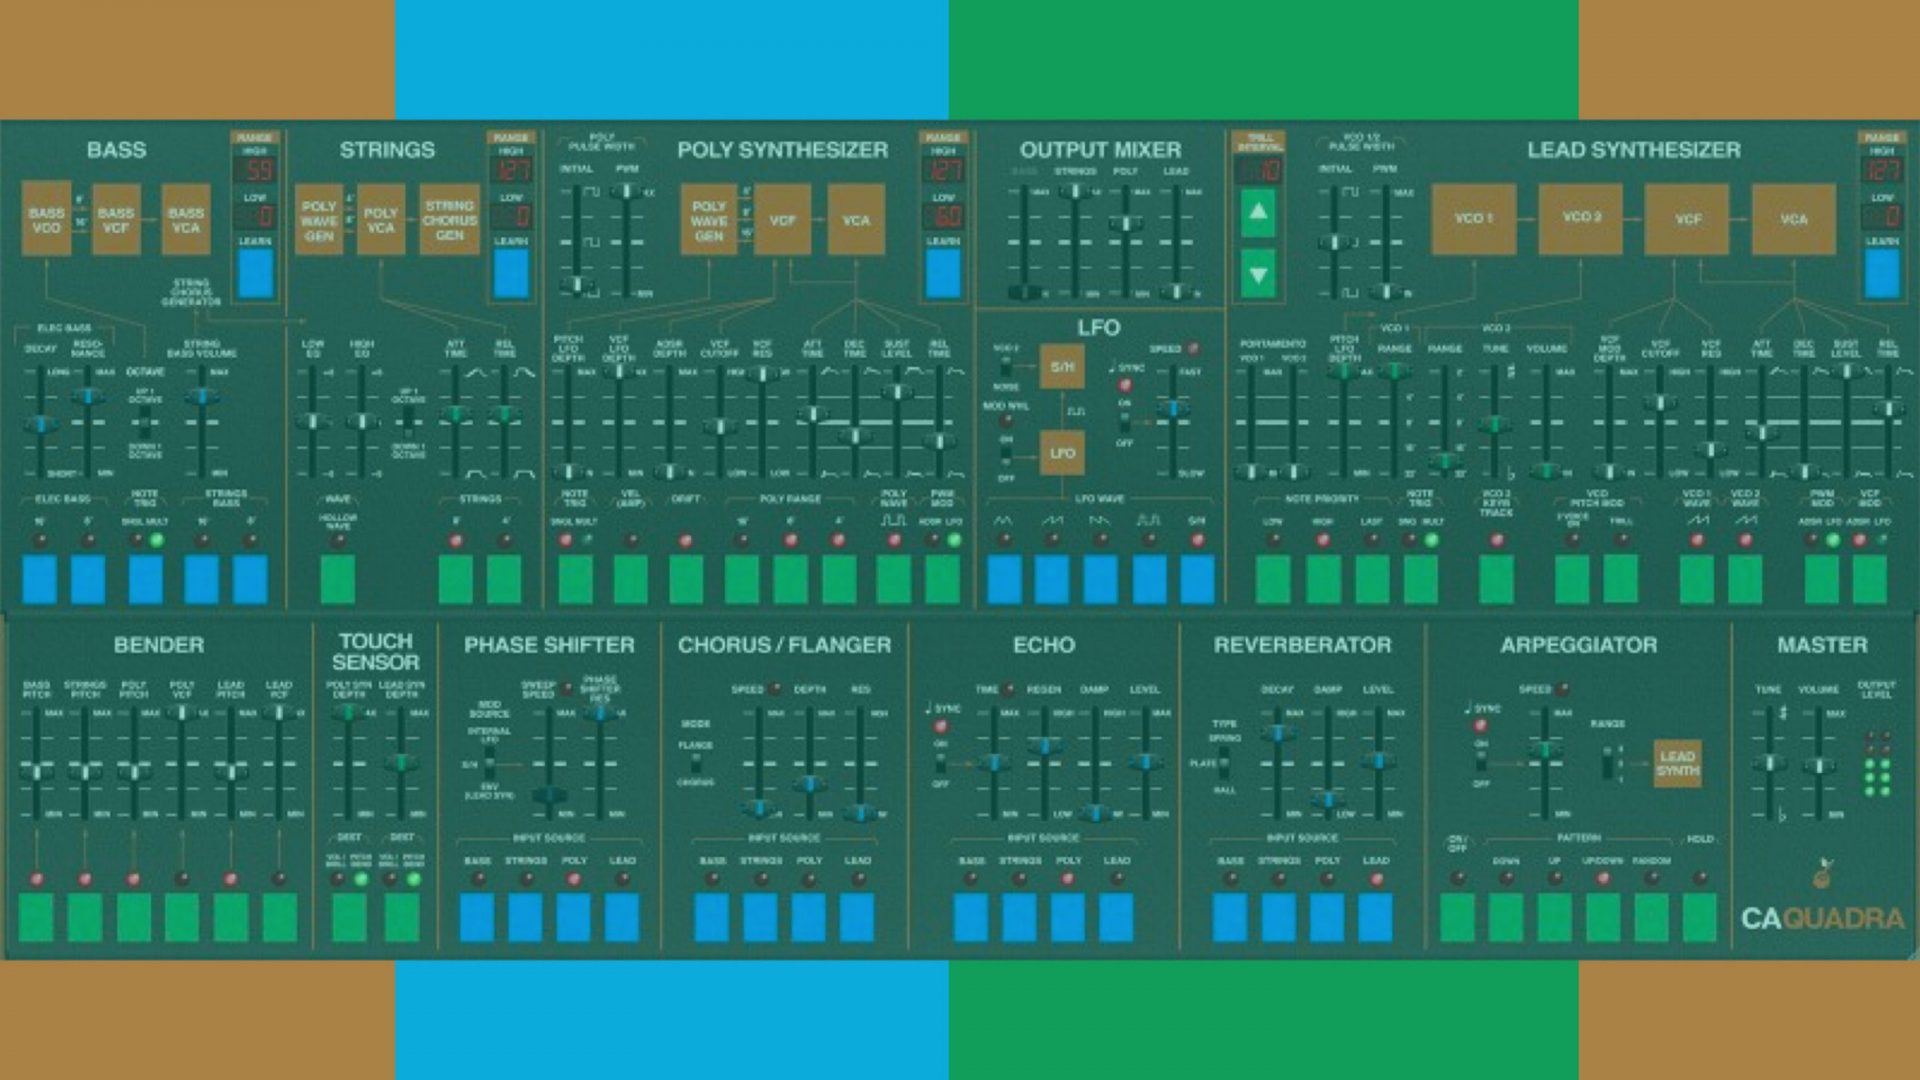The width and height of the screenshot is (1920, 1080).
Task: Select the sawtooth LFO waveform
Action: [x=1052, y=580]
